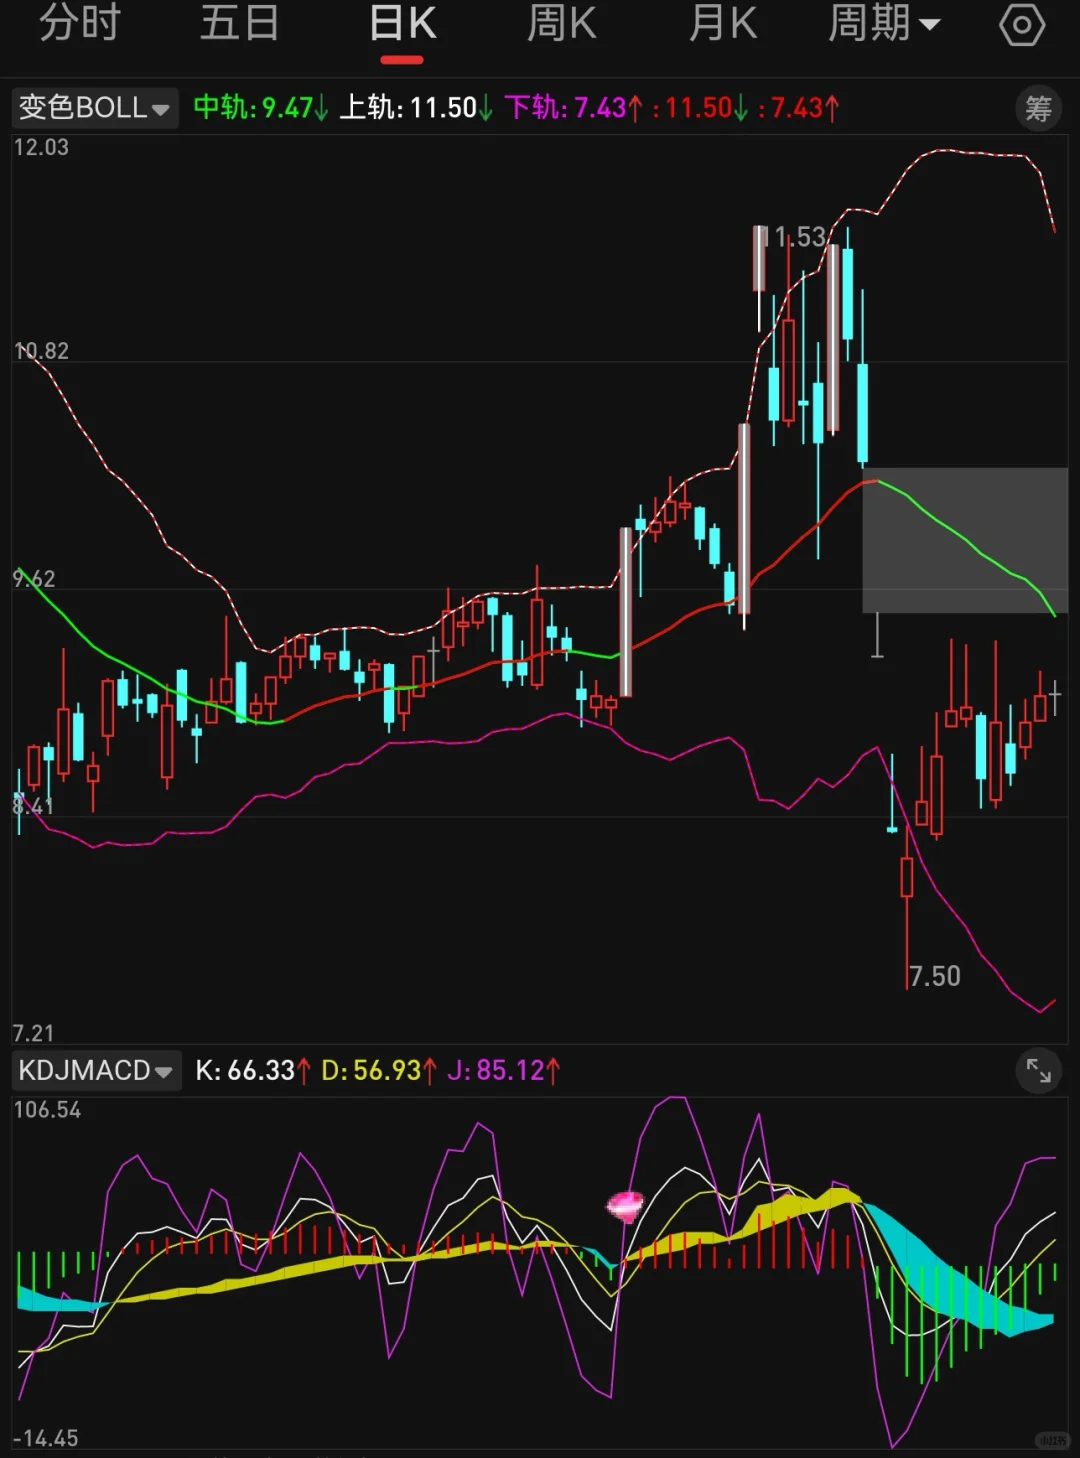The height and width of the screenshot is (1458, 1080).
Task: Open the KDJMACD indicator dropdown
Action: coord(96,1071)
